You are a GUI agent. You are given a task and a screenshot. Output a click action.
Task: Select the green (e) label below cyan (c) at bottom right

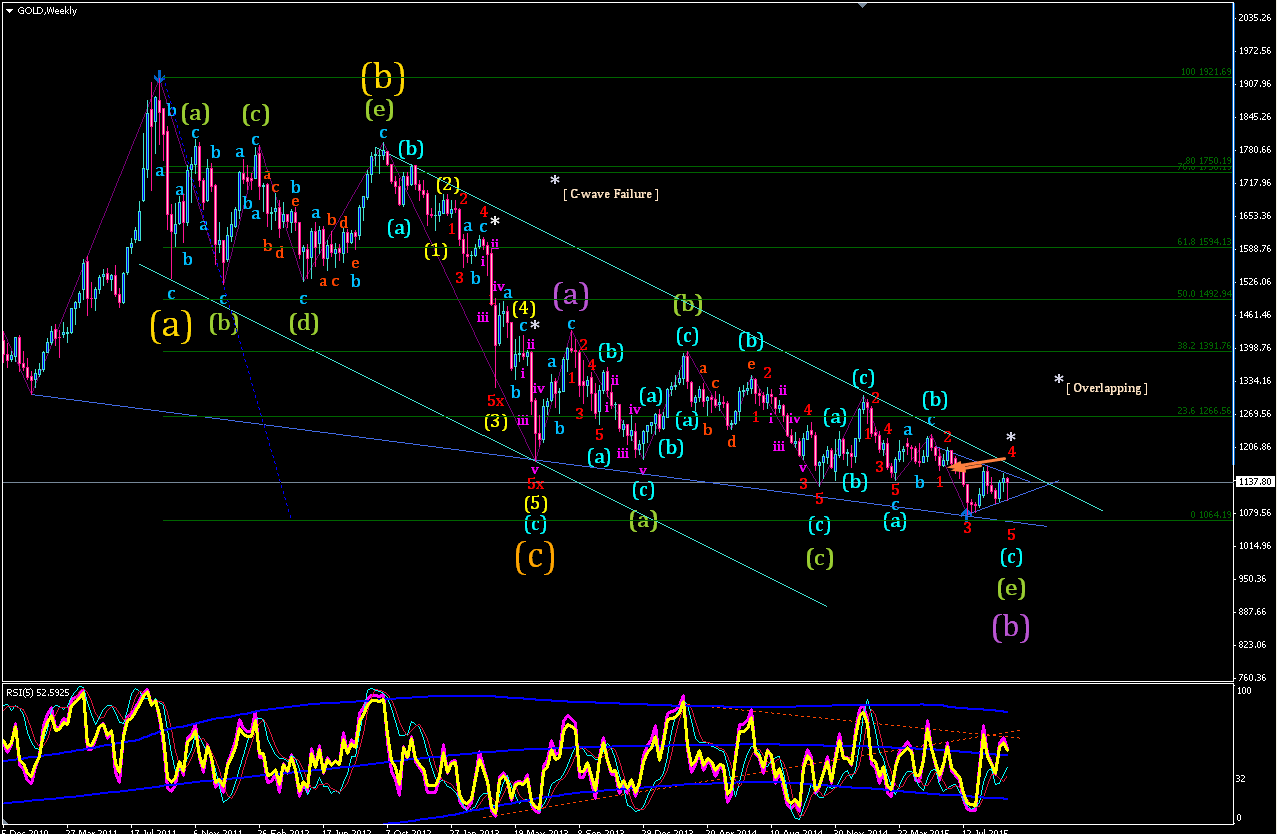(x=1011, y=587)
